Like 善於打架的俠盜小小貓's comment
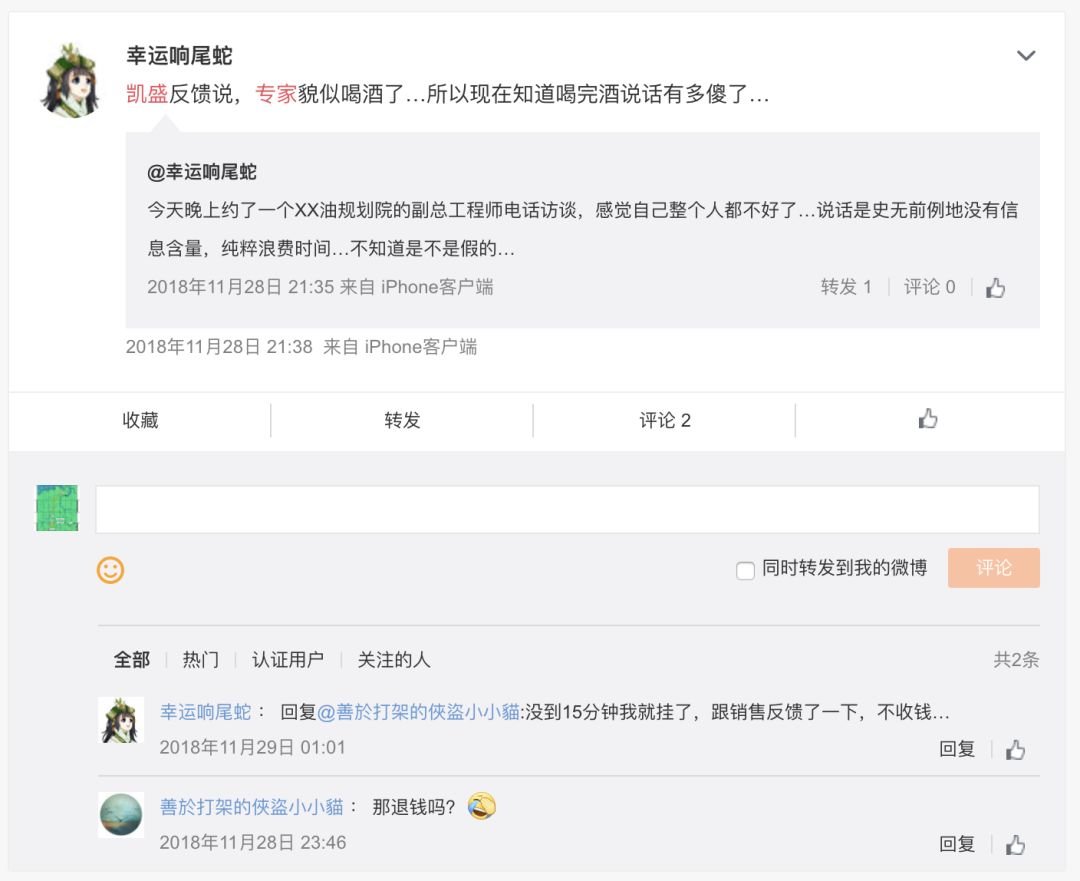 coord(1016,843)
